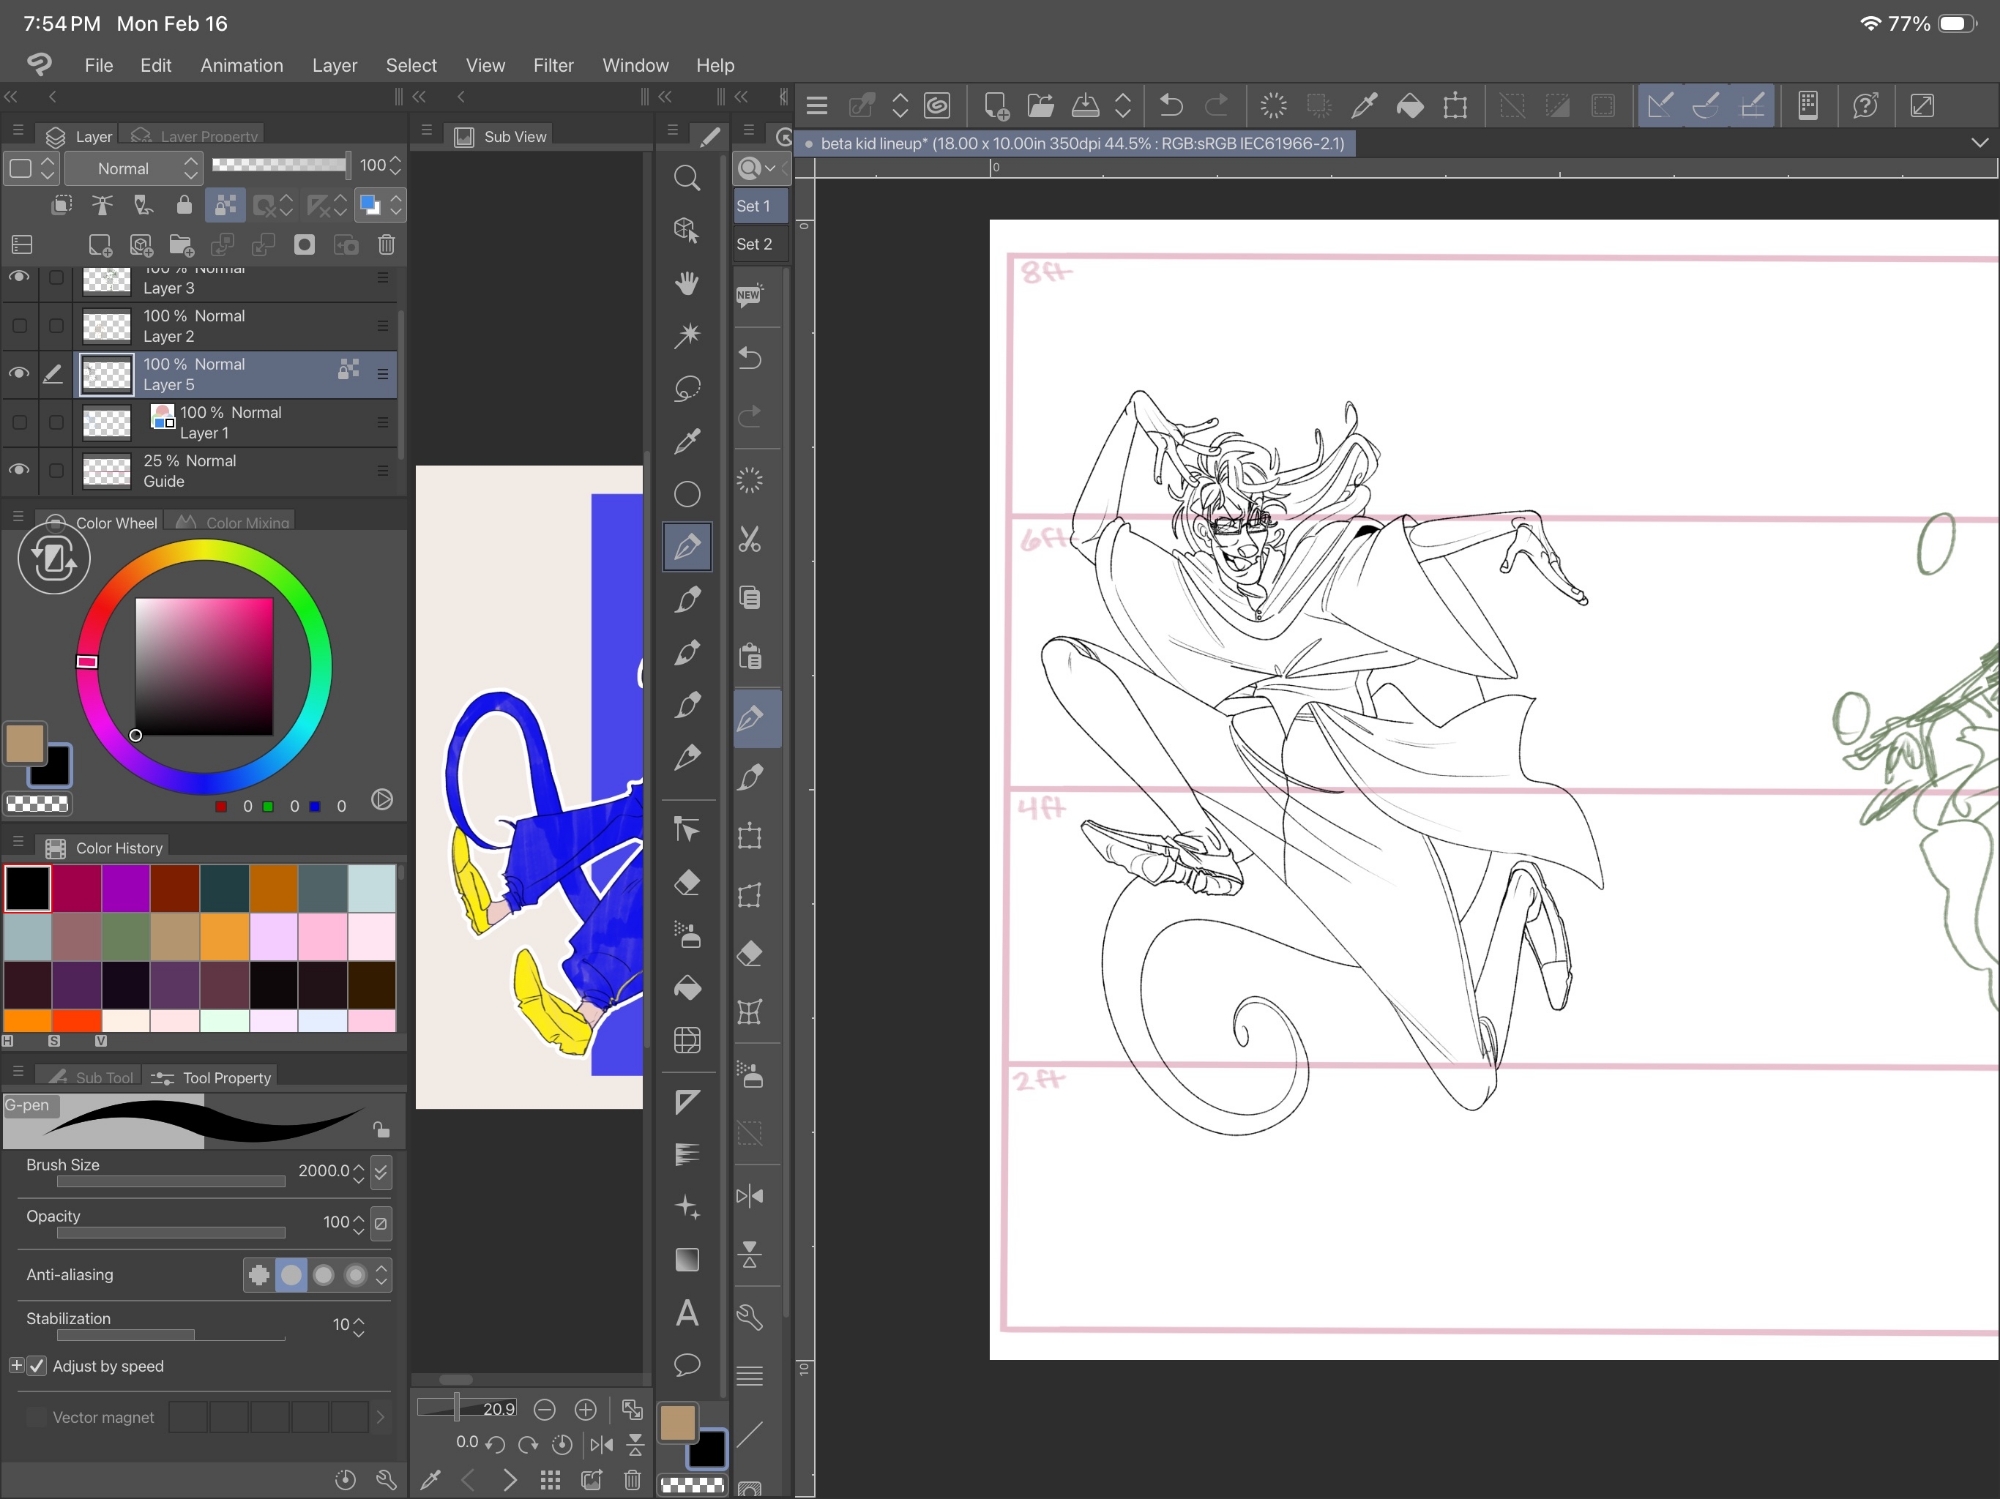This screenshot has height=1499, width=2000.
Task: Click the delete layer trash icon
Action: click(x=386, y=245)
